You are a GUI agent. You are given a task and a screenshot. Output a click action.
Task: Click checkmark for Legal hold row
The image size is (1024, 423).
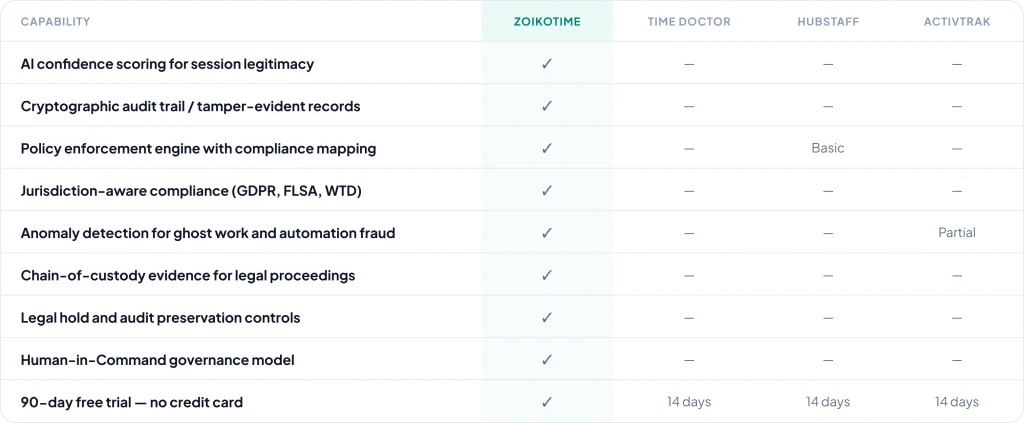pos(546,317)
